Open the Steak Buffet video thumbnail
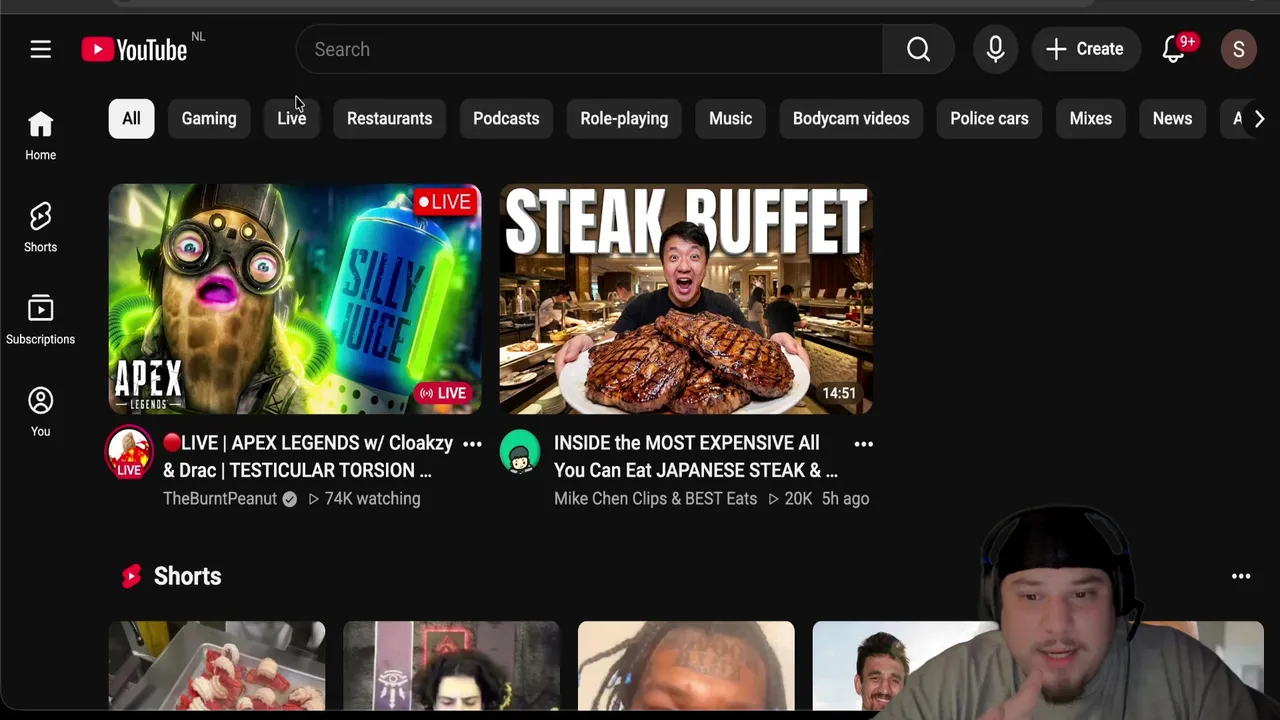Viewport: 1280px width, 720px height. pos(686,299)
